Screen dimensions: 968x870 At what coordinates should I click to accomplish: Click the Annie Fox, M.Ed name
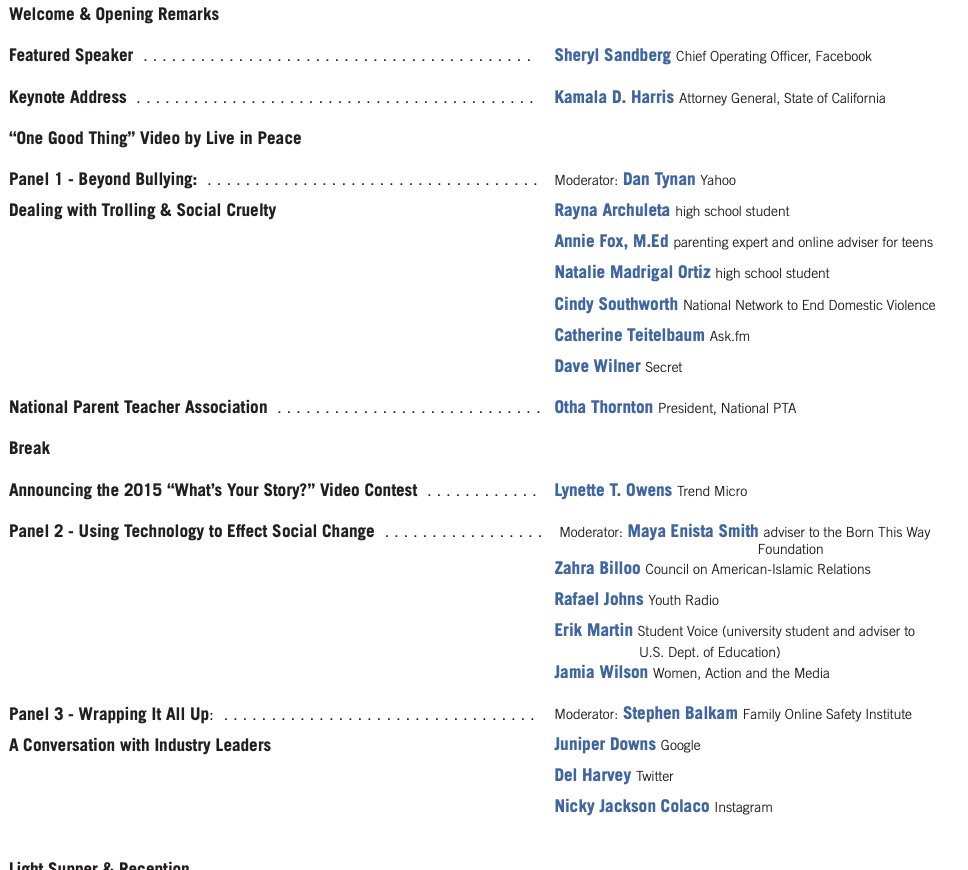click(611, 242)
